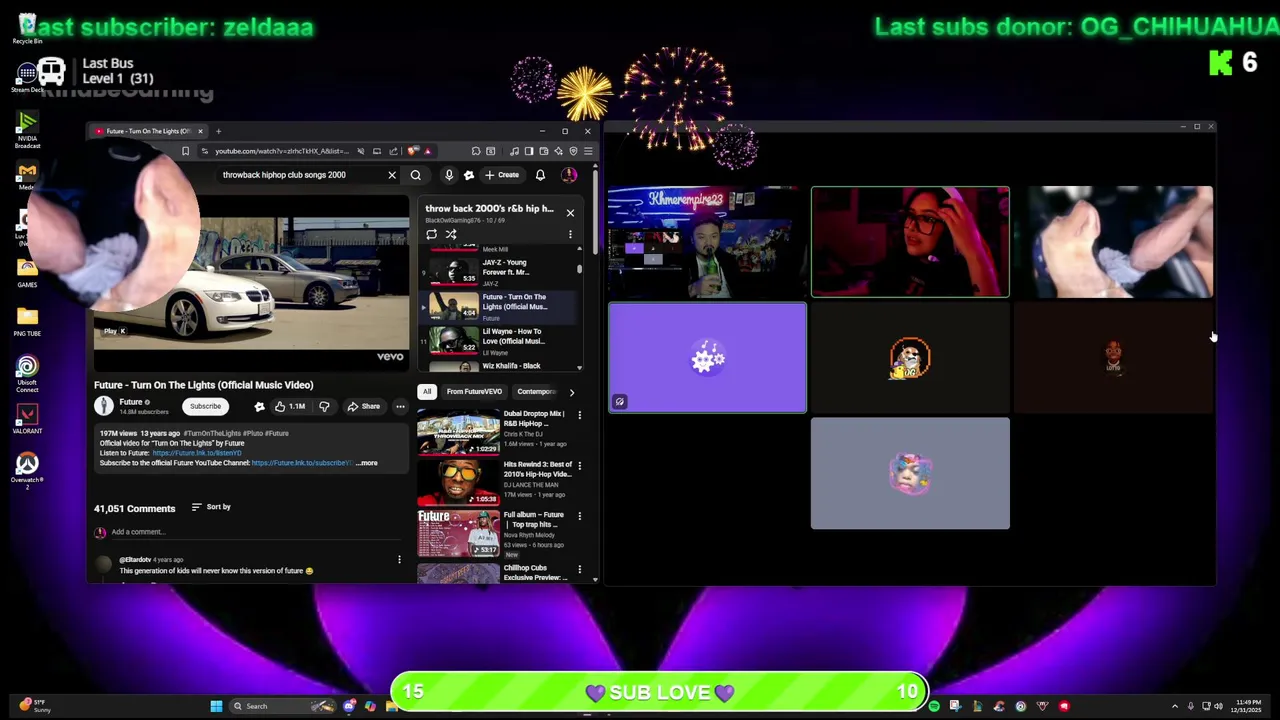This screenshot has height=720, width=1280.
Task: Open the Windows Start menu
Action: tap(216, 706)
